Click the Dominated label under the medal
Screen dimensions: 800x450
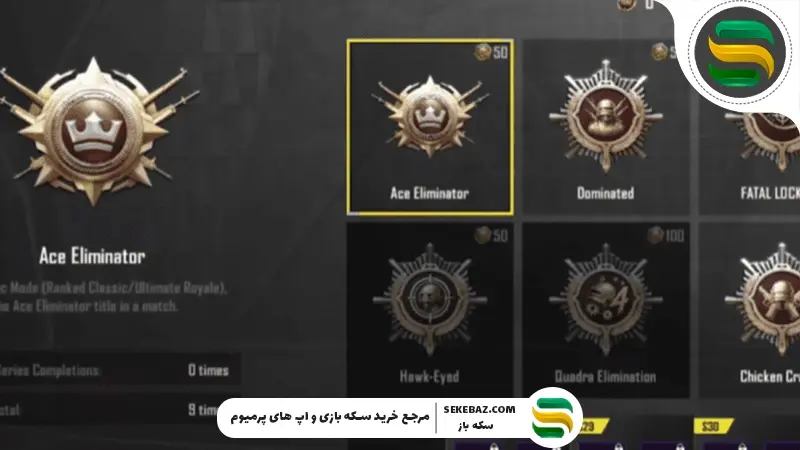point(606,193)
